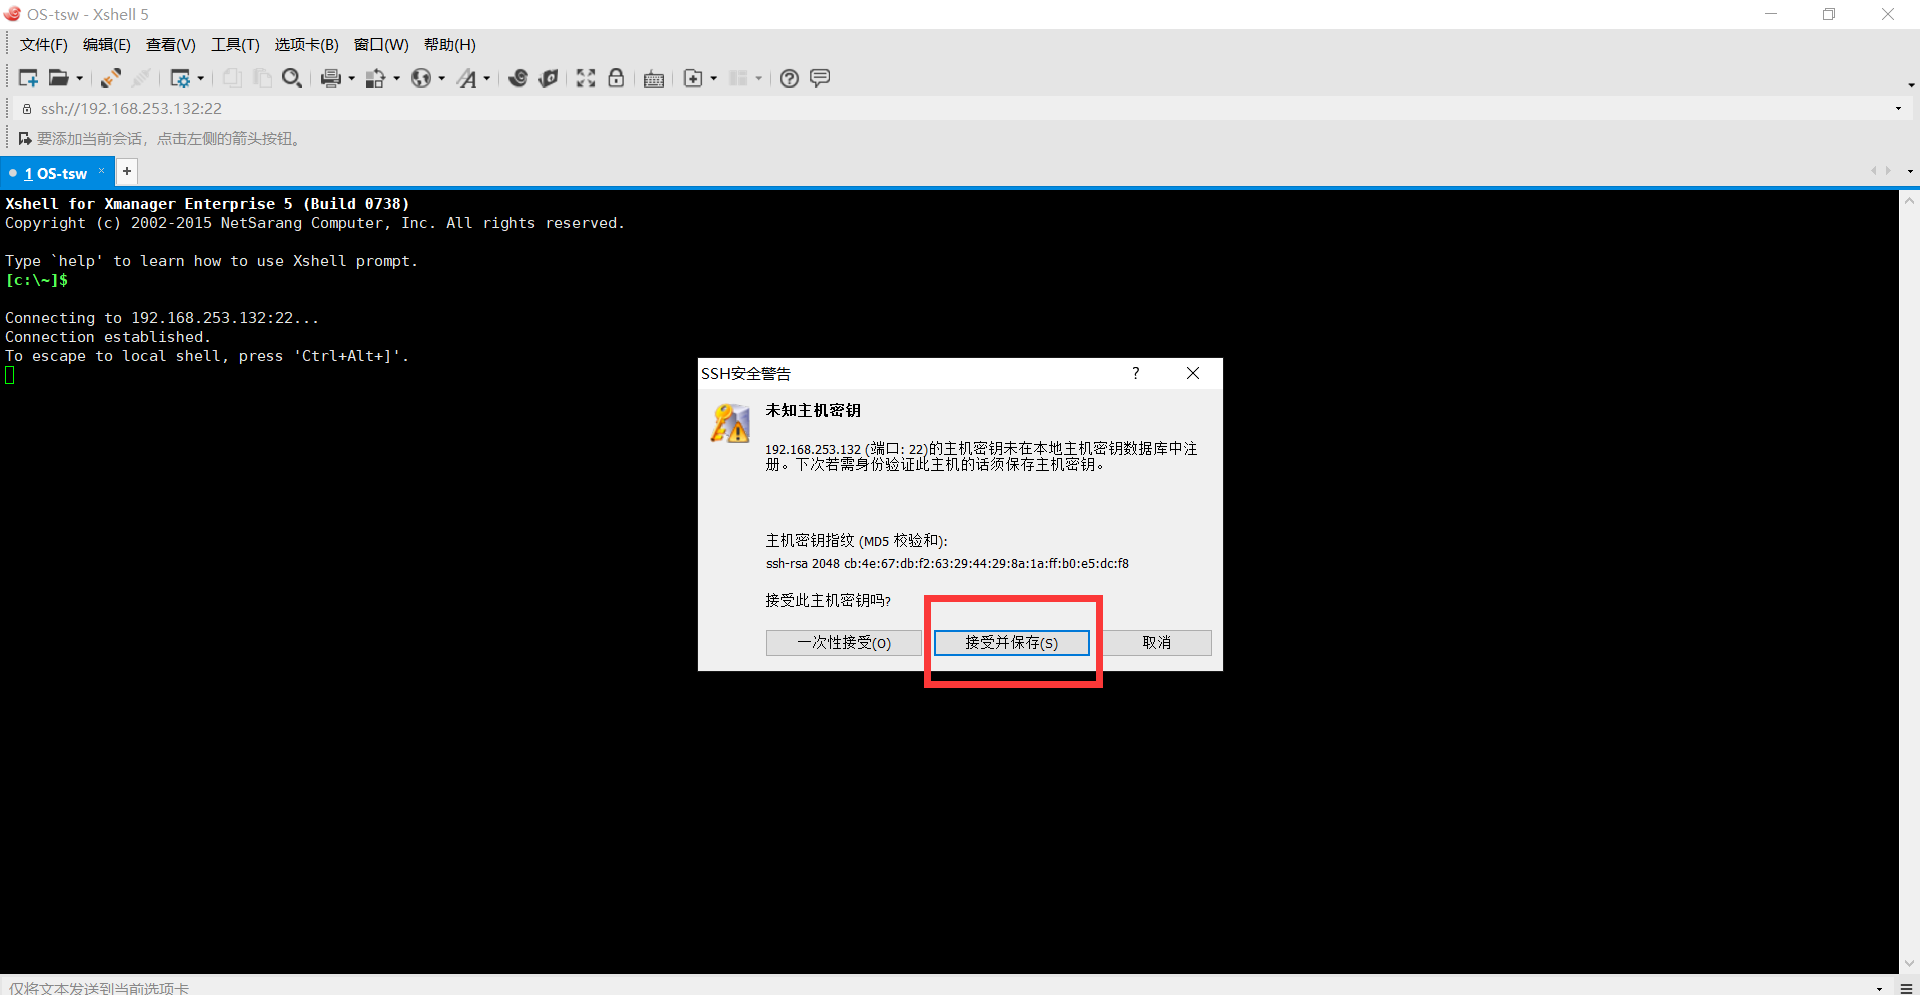Click the address bar ssh://192.168.253.132:22
The width and height of the screenshot is (1920, 995).
(x=131, y=108)
